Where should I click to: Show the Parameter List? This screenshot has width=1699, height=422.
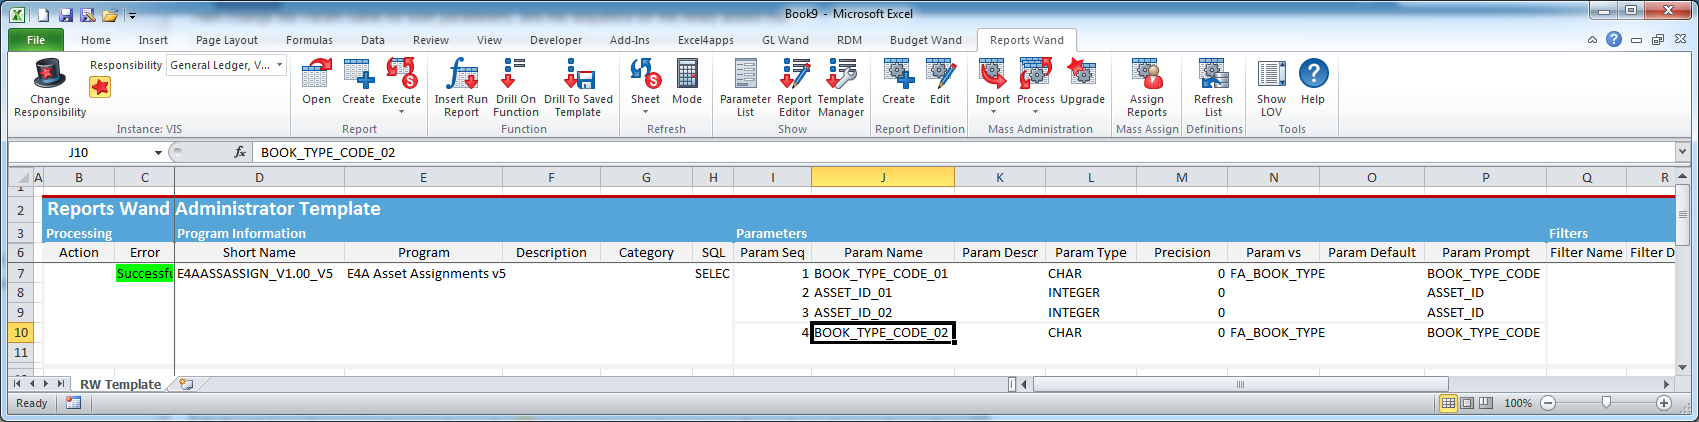pyautogui.click(x=745, y=74)
